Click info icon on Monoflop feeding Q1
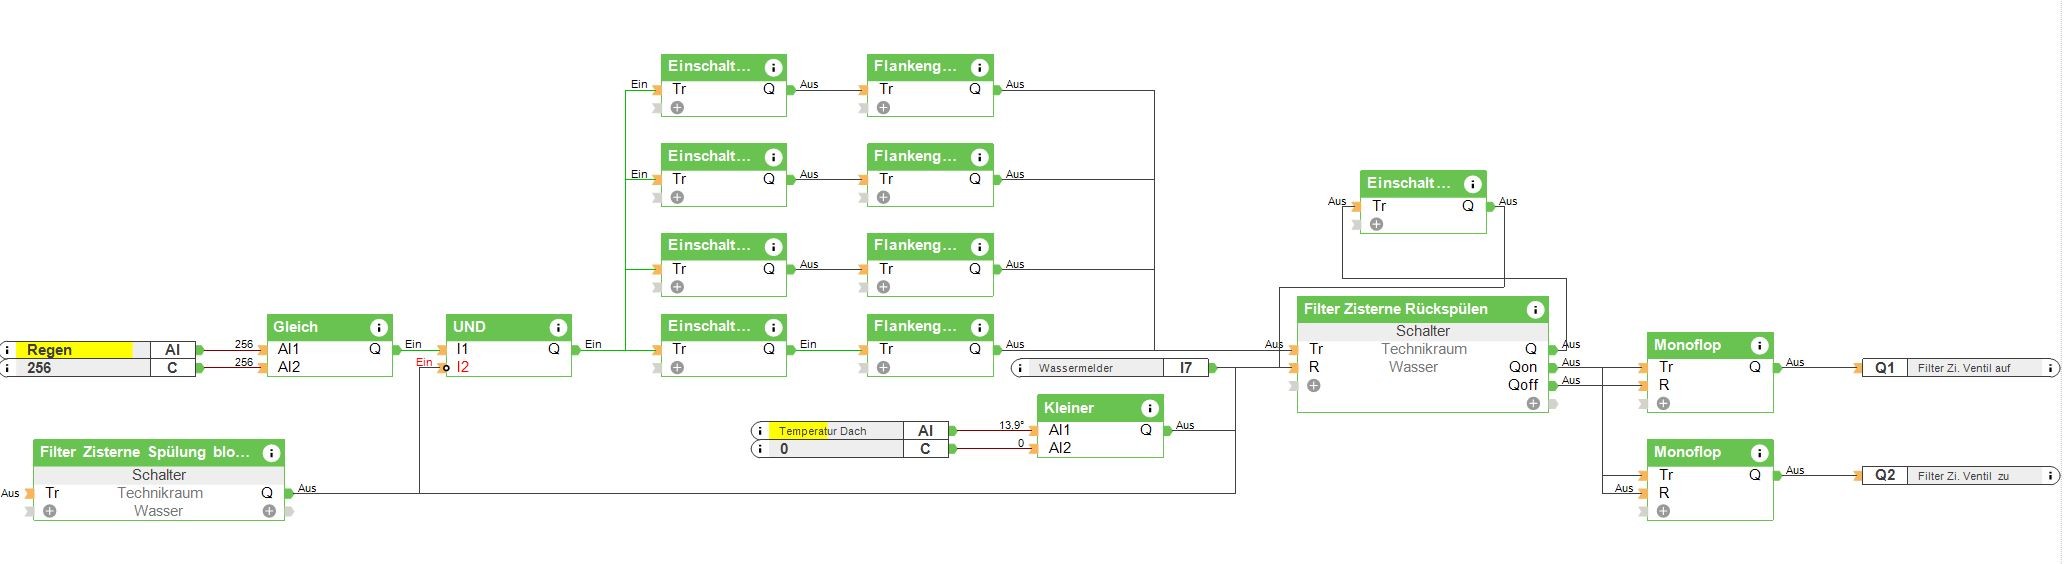Viewport: 2064px width, 564px height. click(x=1760, y=346)
